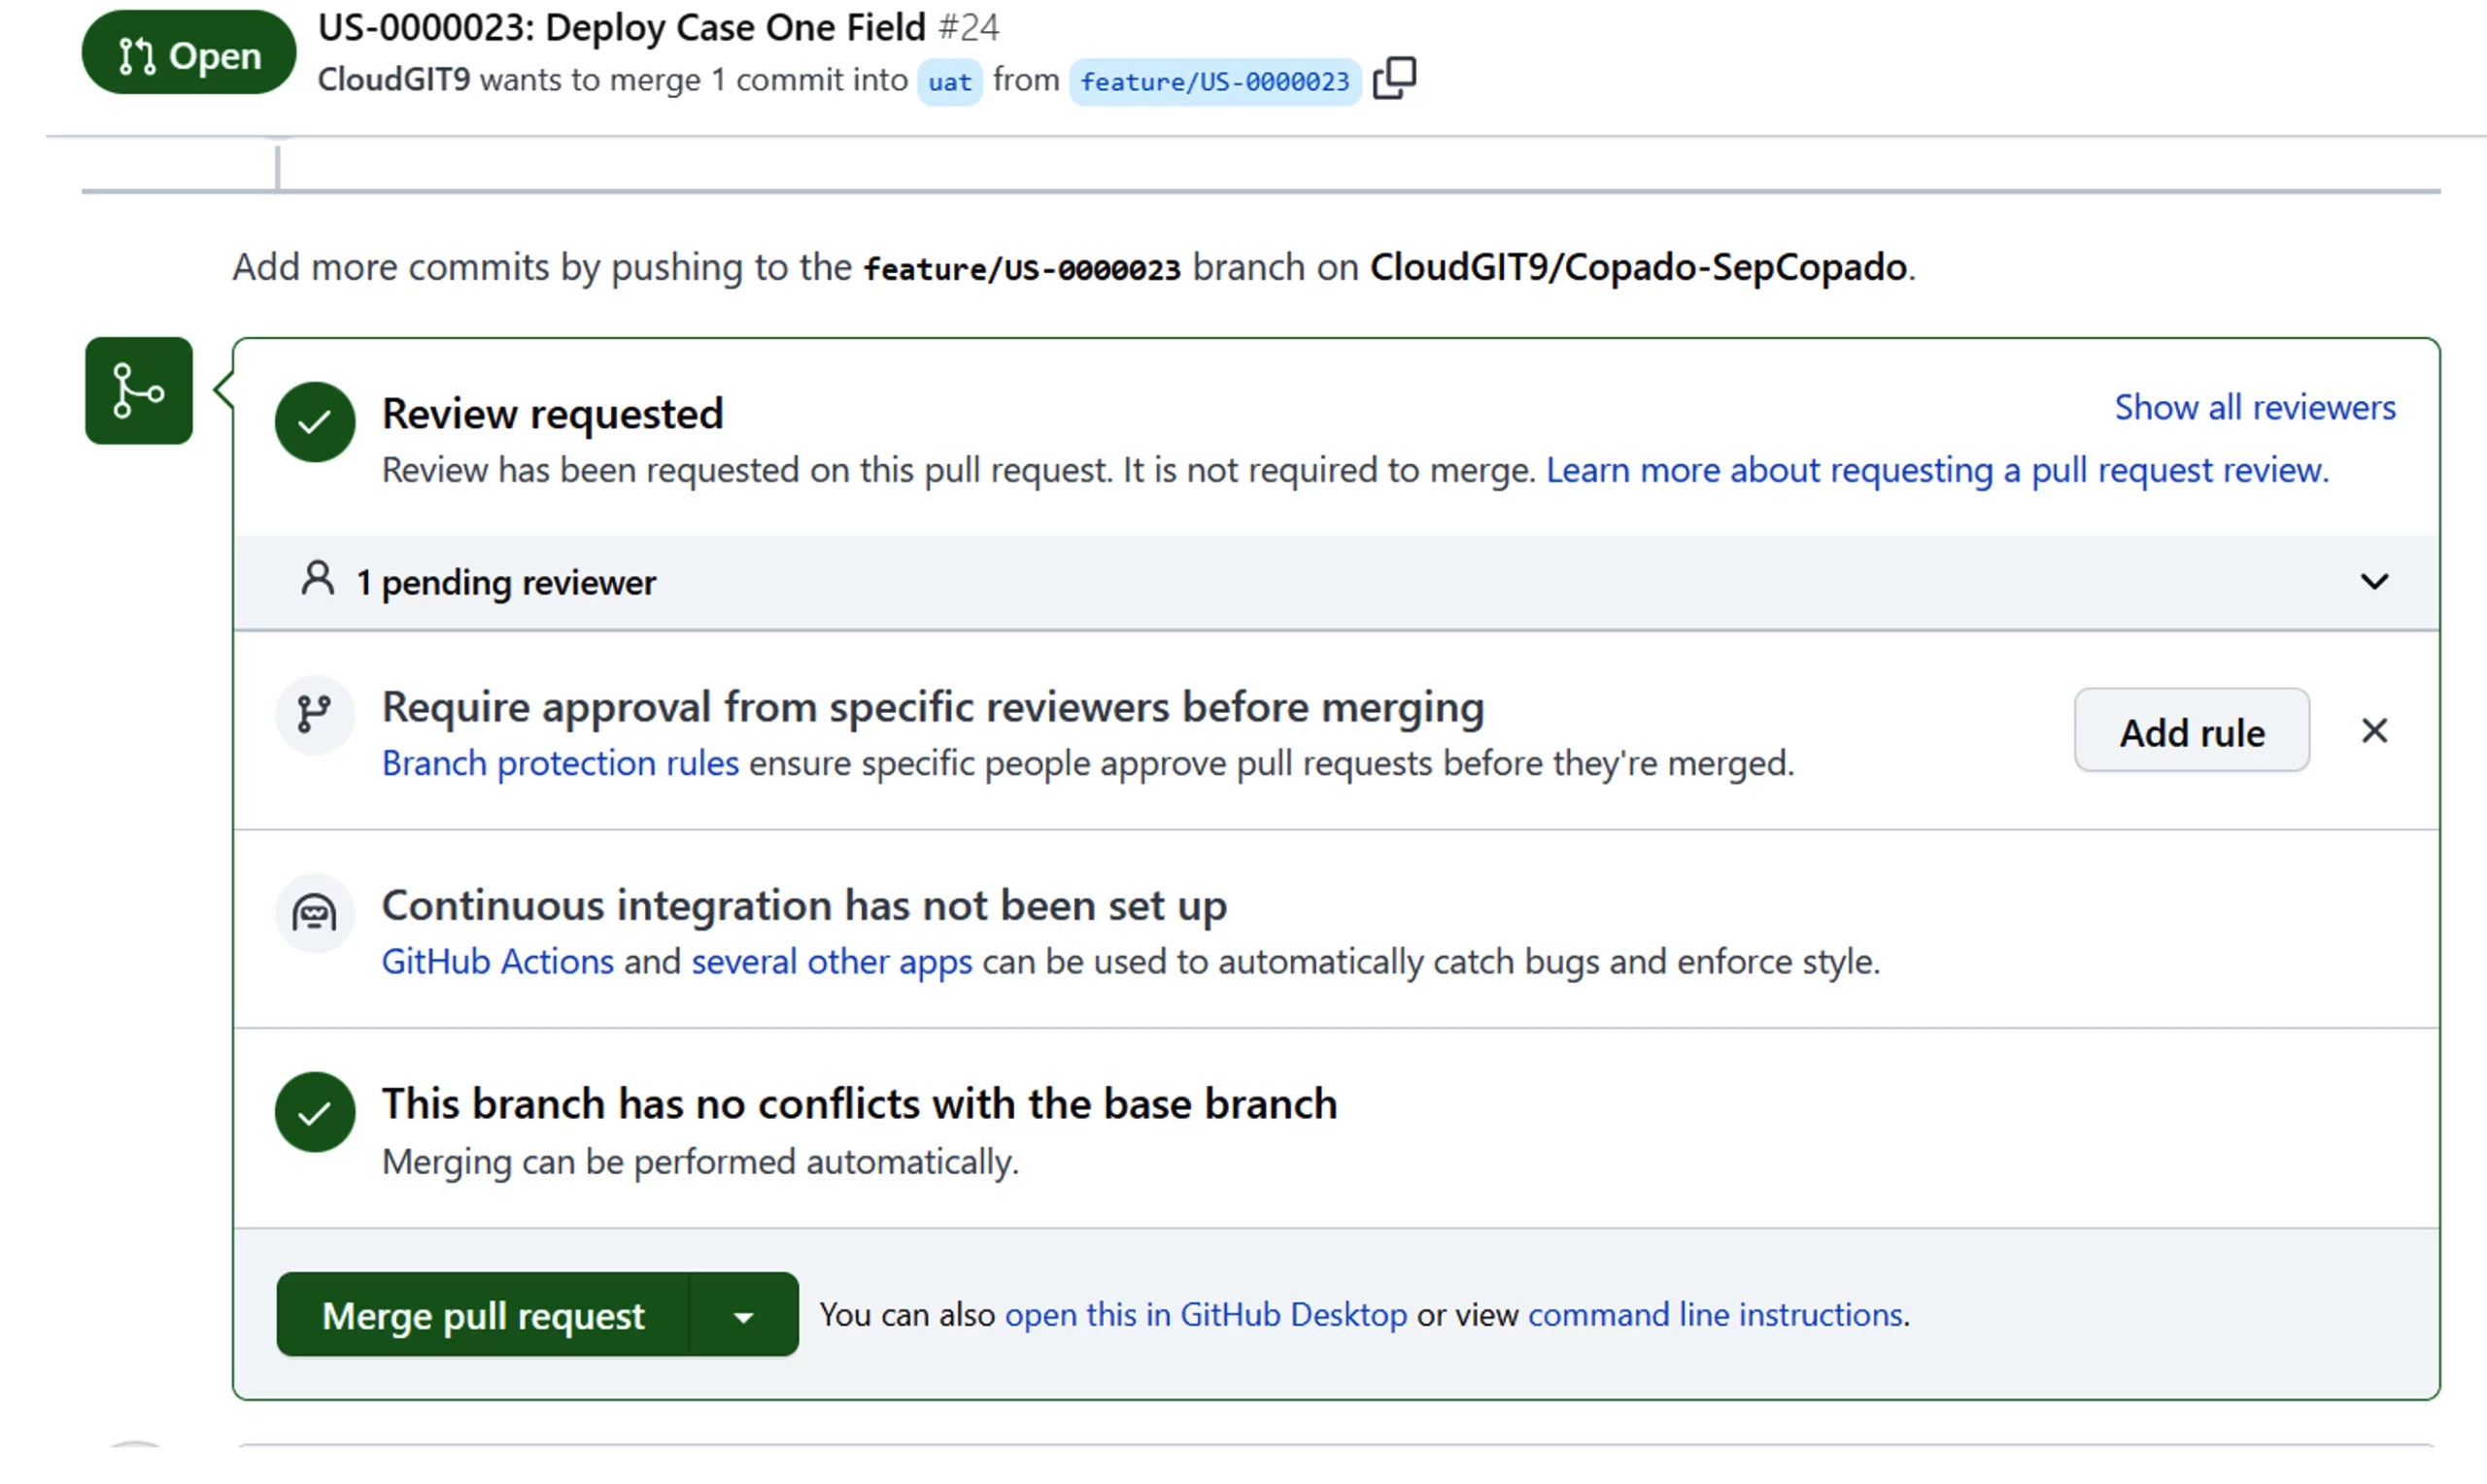Click the Merge pull request button
The height and width of the screenshot is (1484, 2487).
pos(483,1316)
